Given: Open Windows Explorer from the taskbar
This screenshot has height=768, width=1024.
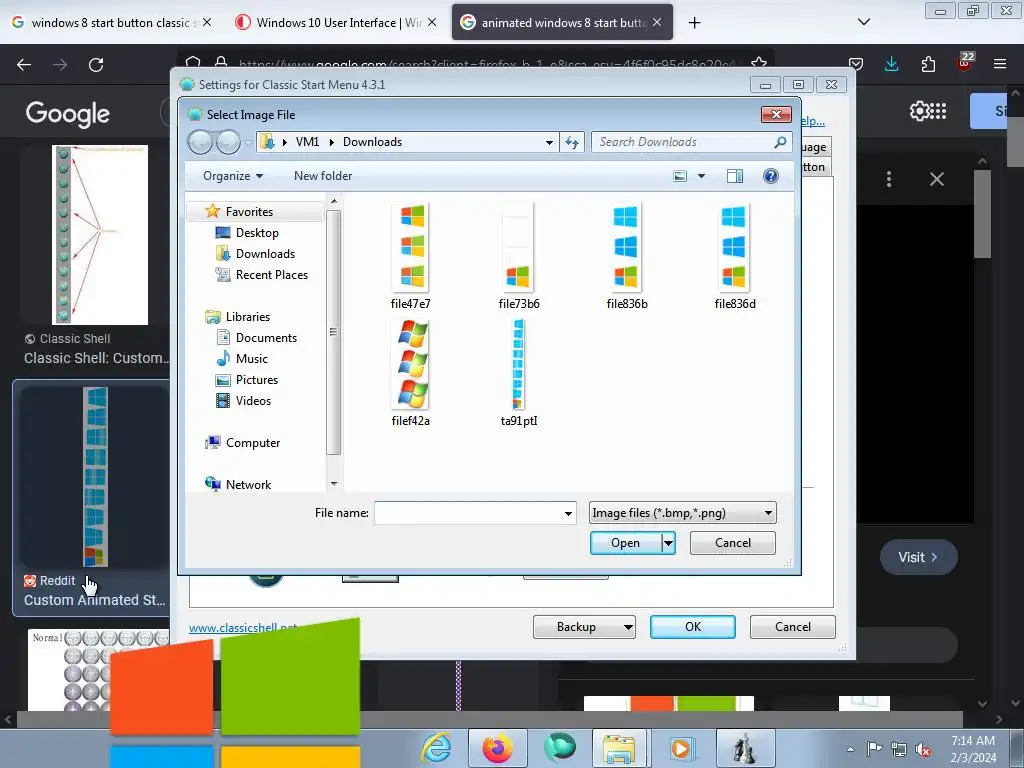Looking at the screenshot, I should tap(619, 748).
